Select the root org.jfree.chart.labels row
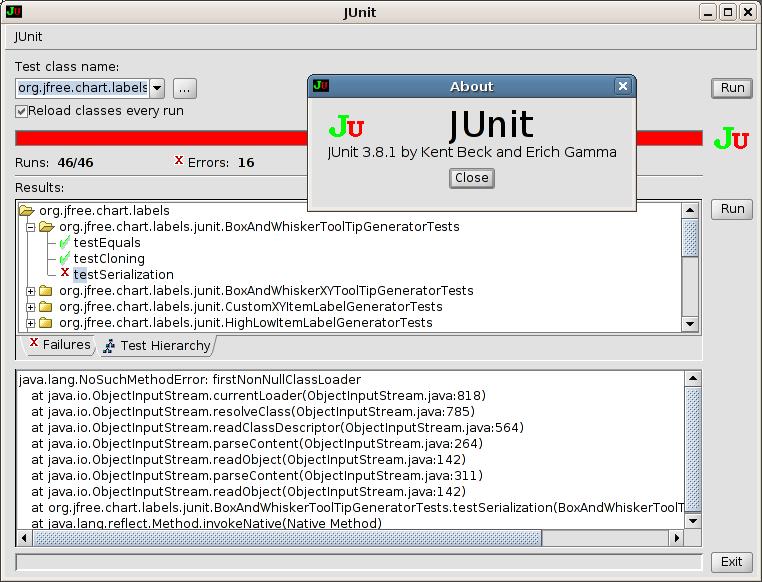The image size is (762, 582). click(104, 210)
